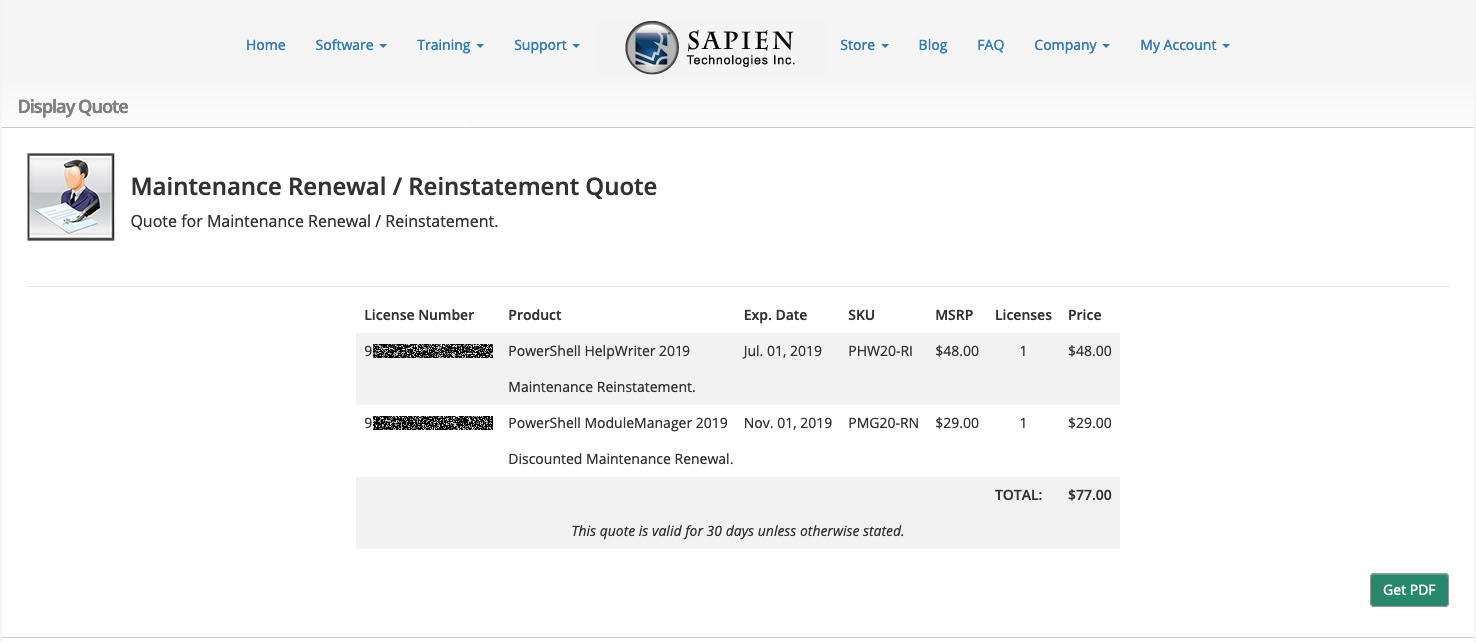The image size is (1476, 642).
Task: Download the quote with Get PDF
Action: pyautogui.click(x=1409, y=590)
